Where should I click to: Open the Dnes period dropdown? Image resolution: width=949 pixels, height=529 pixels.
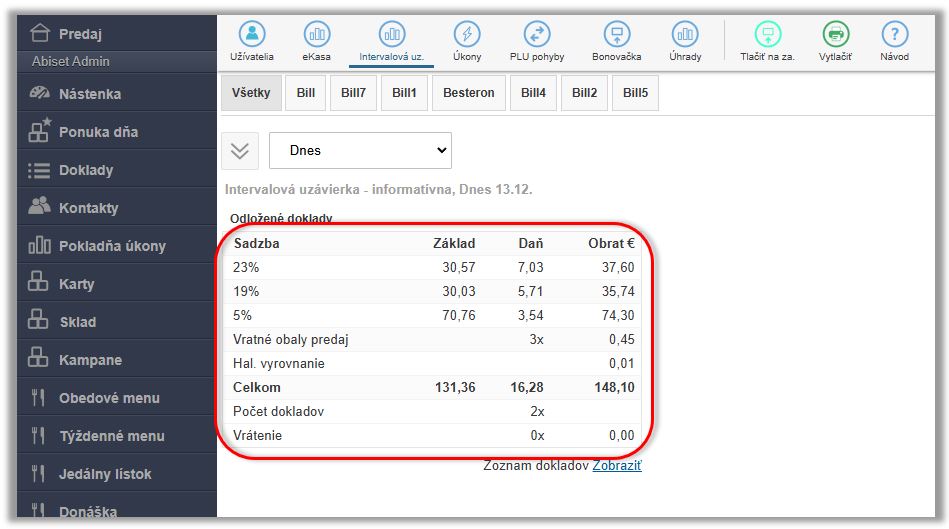pyautogui.click(x=360, y=151)
